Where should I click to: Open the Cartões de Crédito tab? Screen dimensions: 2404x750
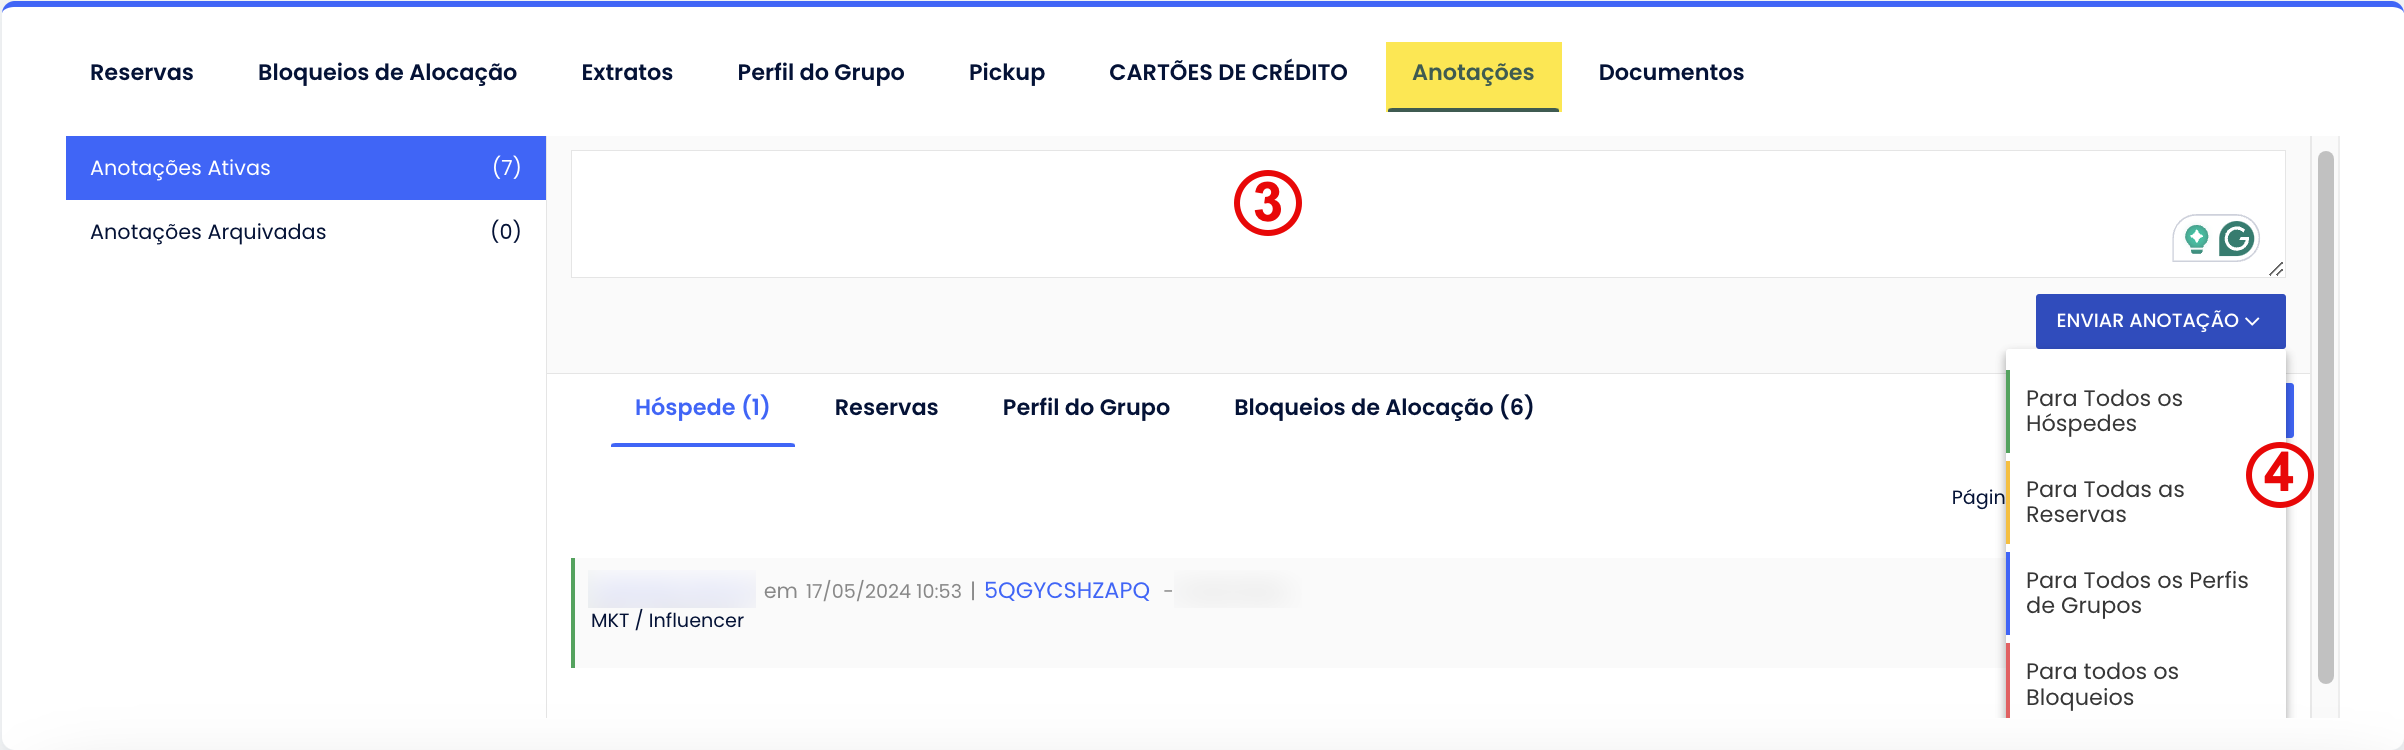pos(1228,73)
